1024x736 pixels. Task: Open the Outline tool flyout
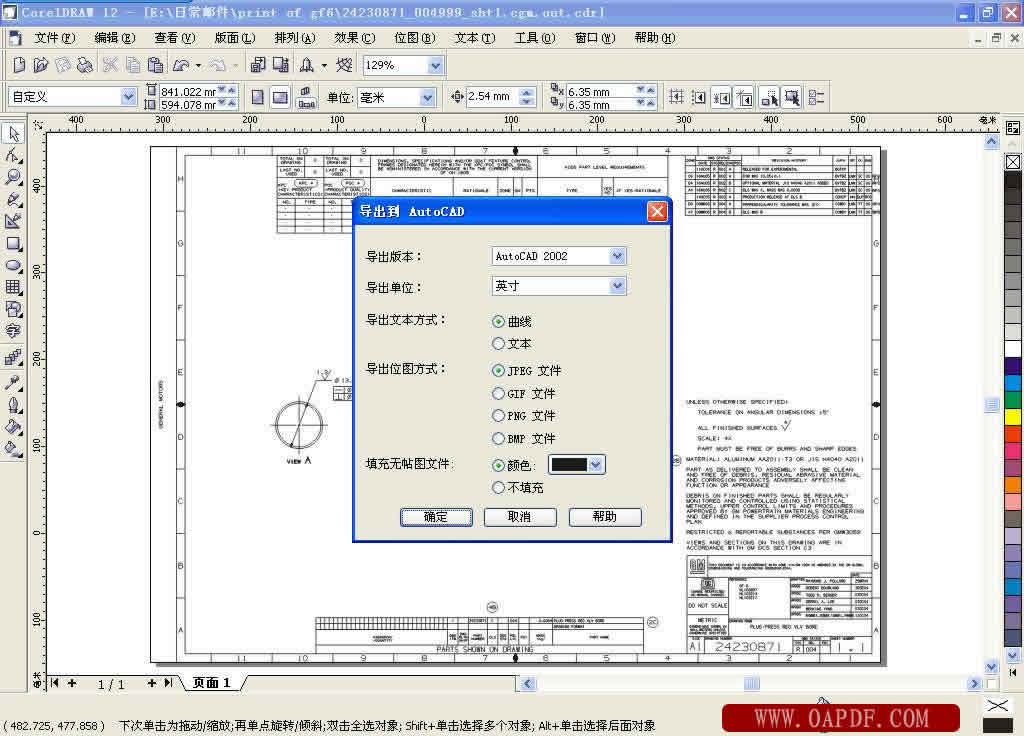(x=13, y=405)
